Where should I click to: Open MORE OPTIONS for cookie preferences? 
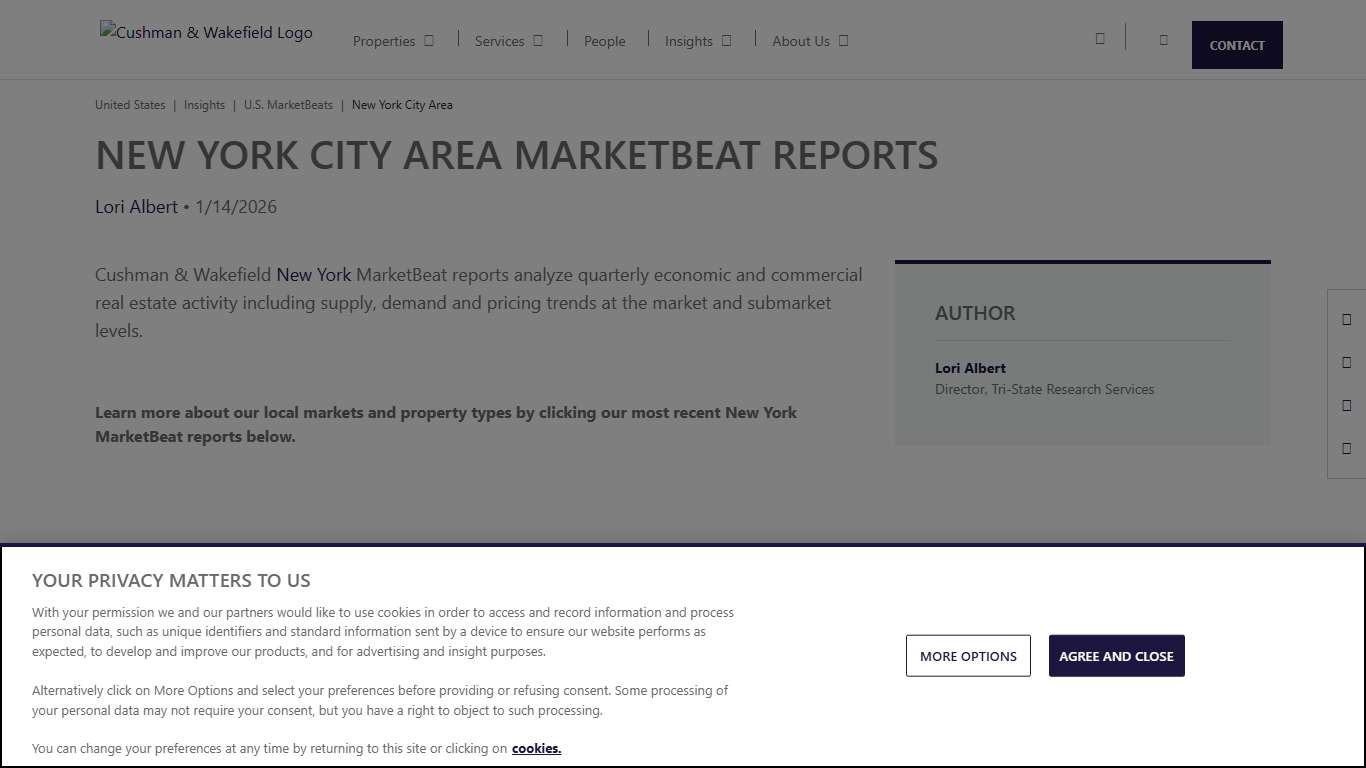click(x=968, y=655)
